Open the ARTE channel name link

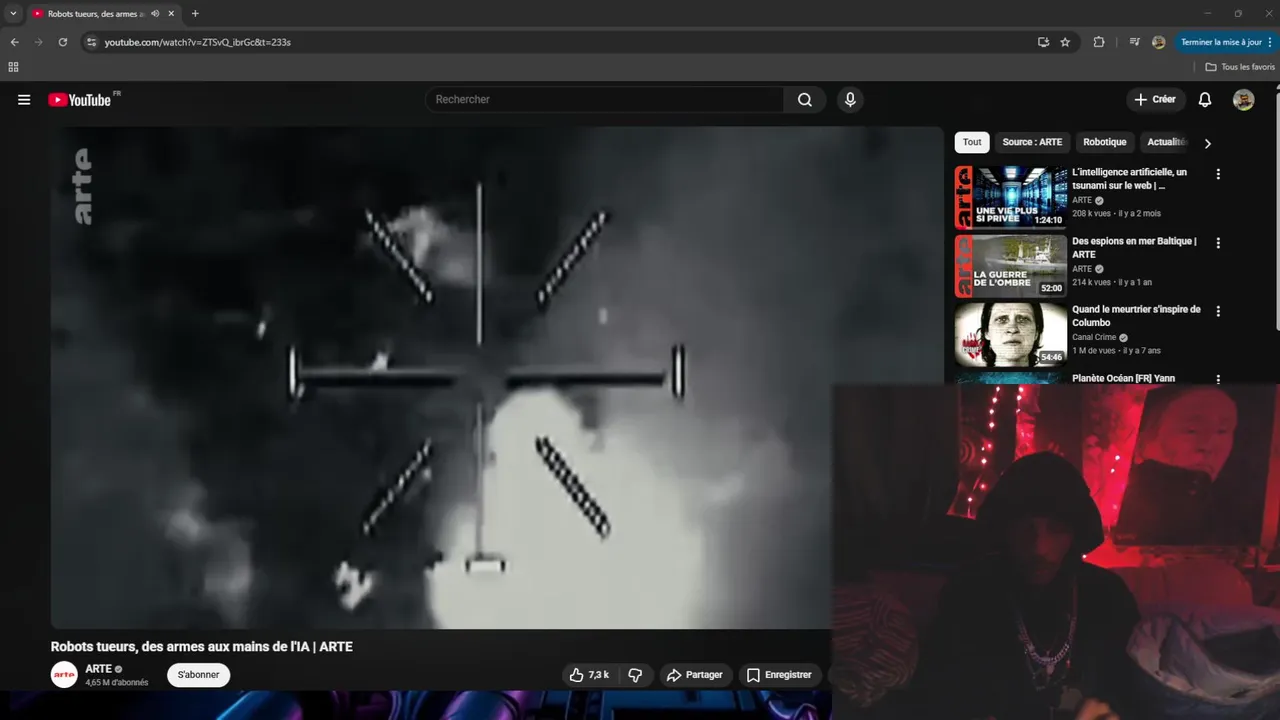tap(98, 669)
